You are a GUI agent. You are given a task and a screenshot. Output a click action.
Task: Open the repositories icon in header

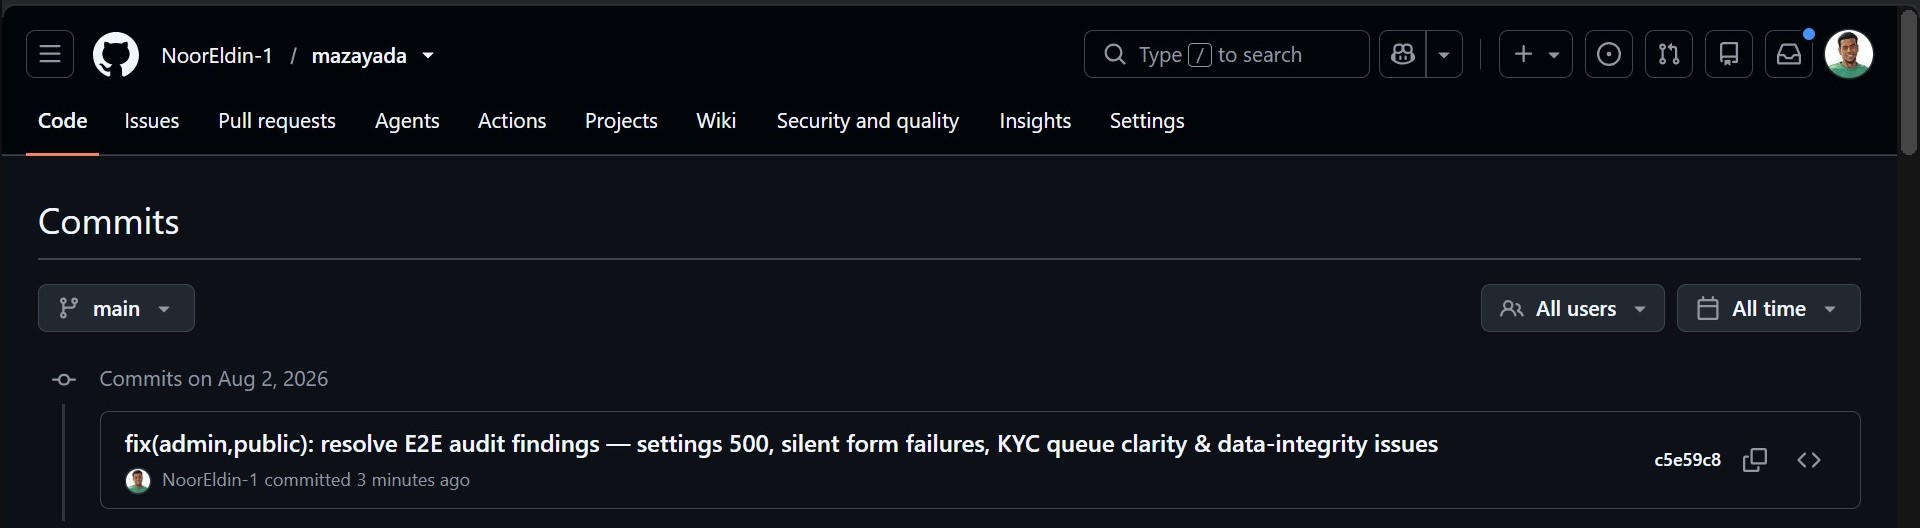pos(1728,54)
